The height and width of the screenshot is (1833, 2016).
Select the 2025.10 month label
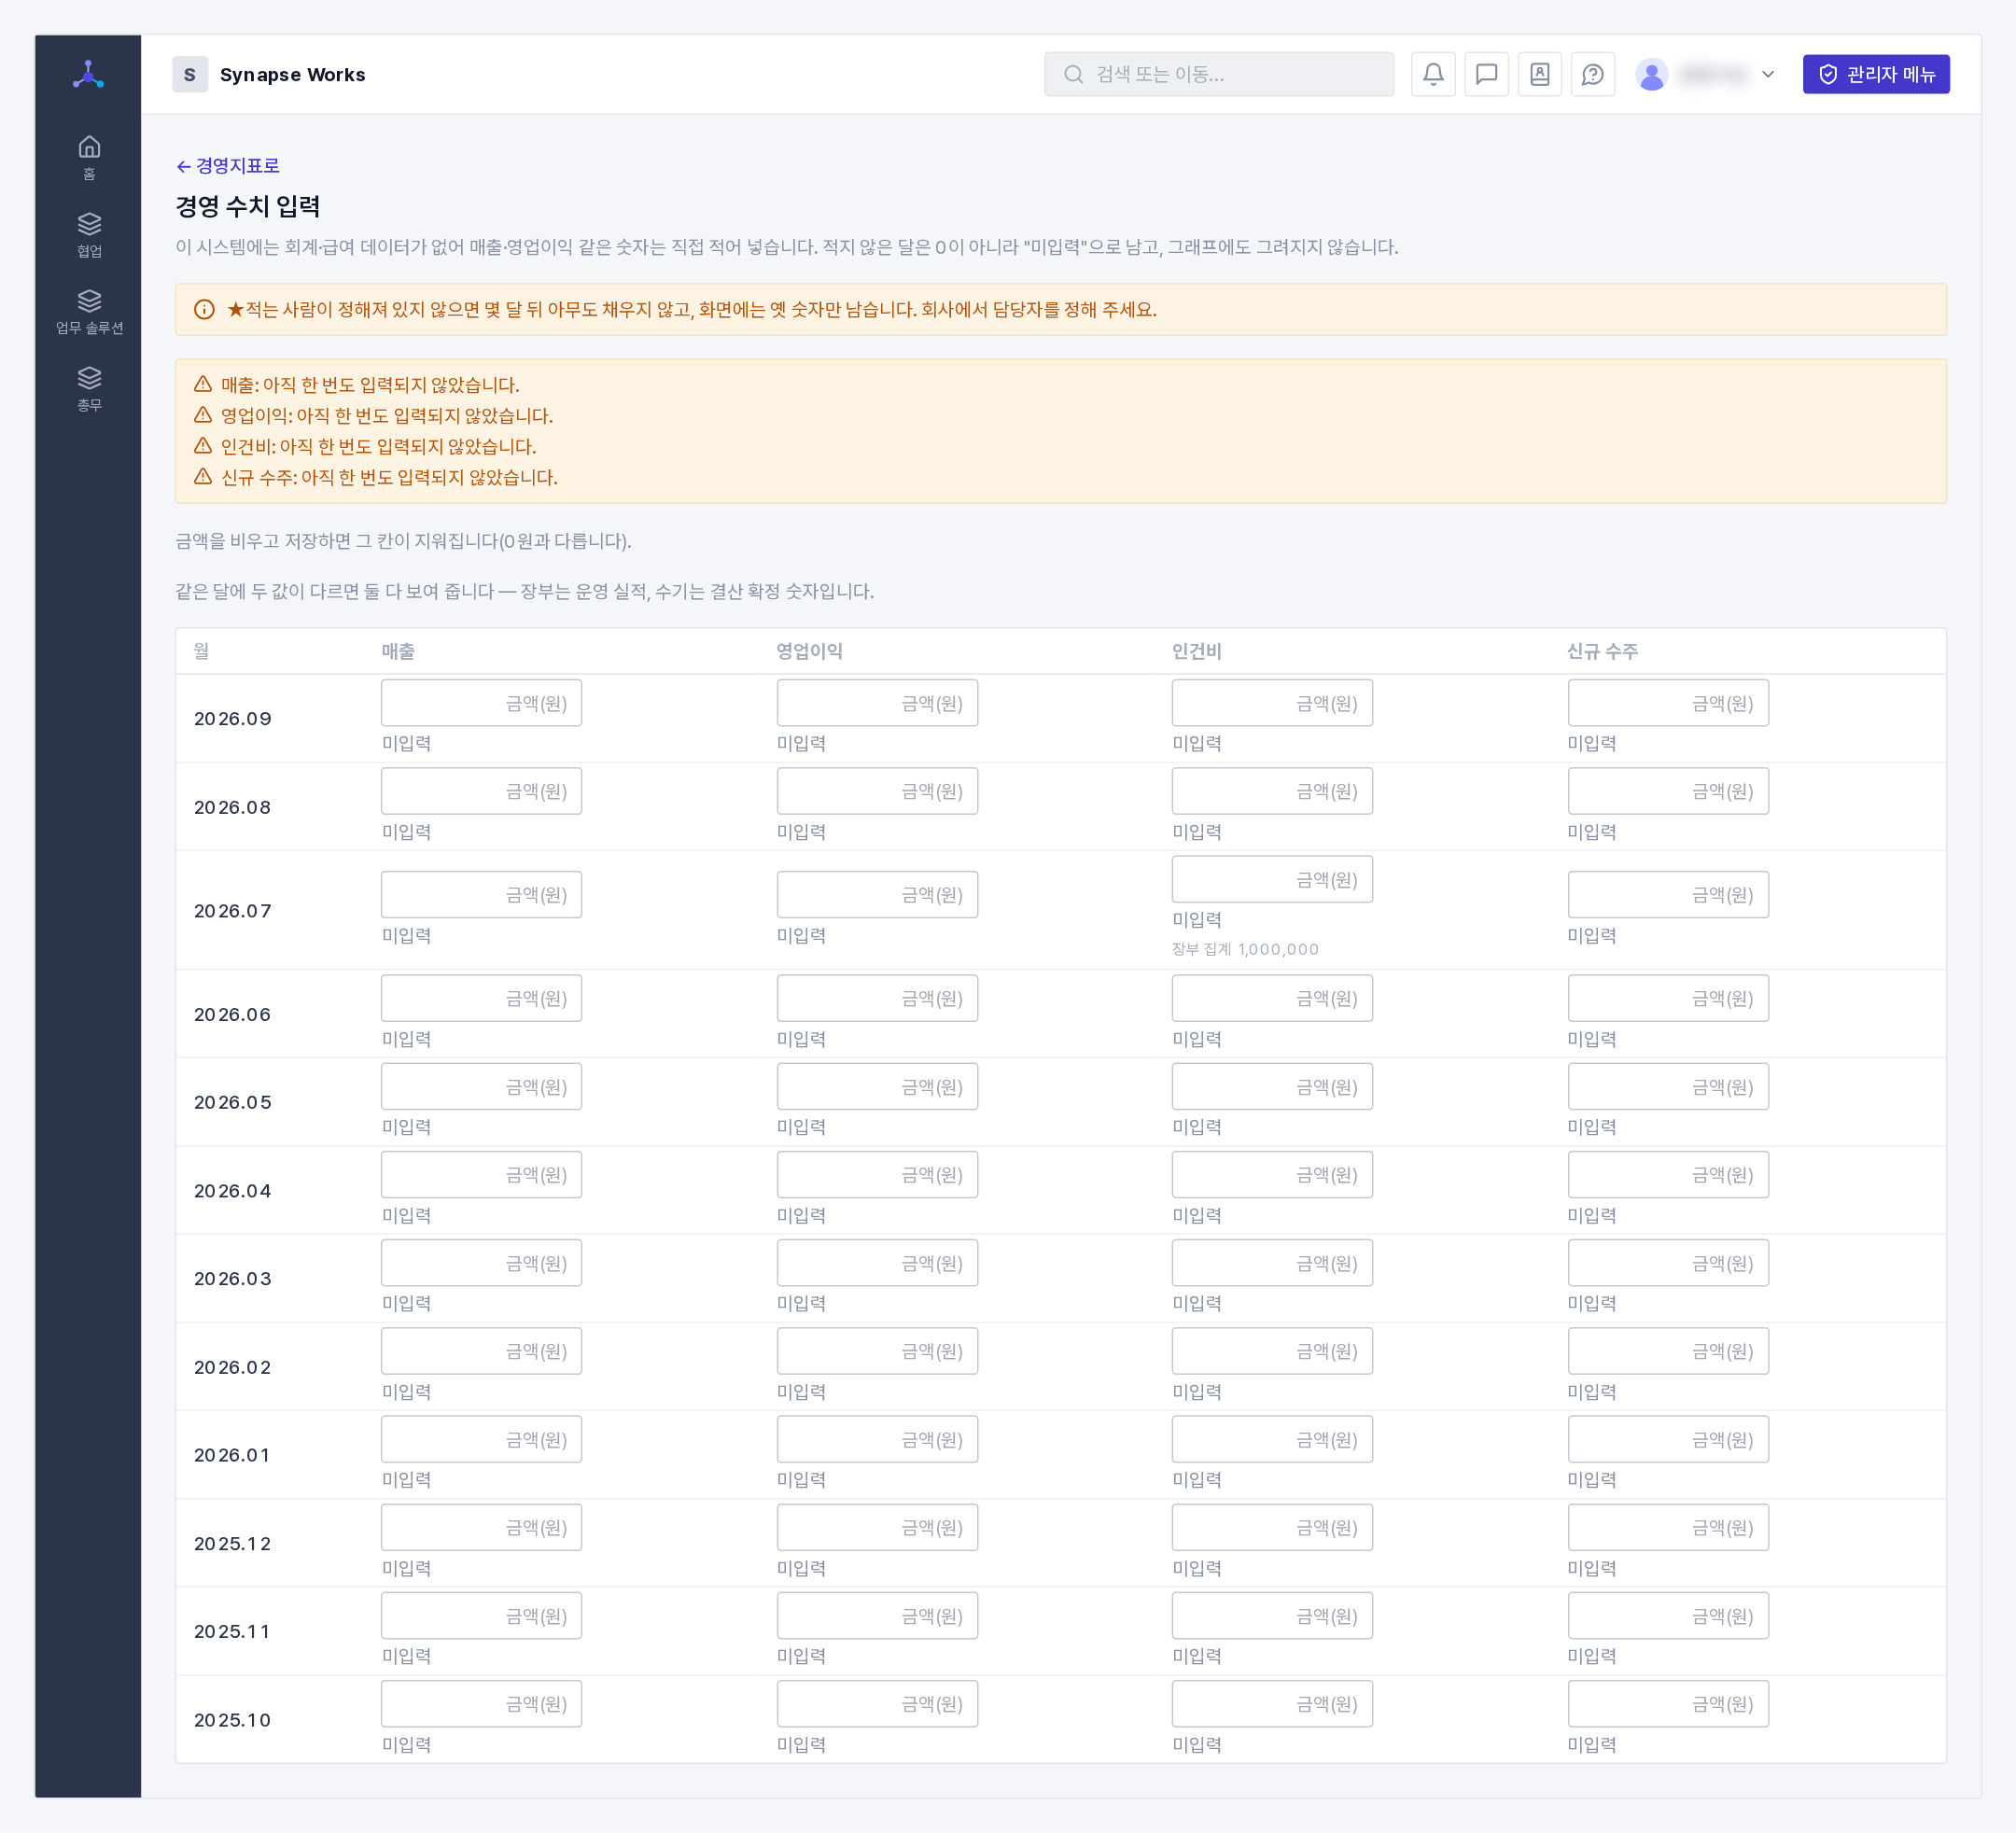(233, 1719)
